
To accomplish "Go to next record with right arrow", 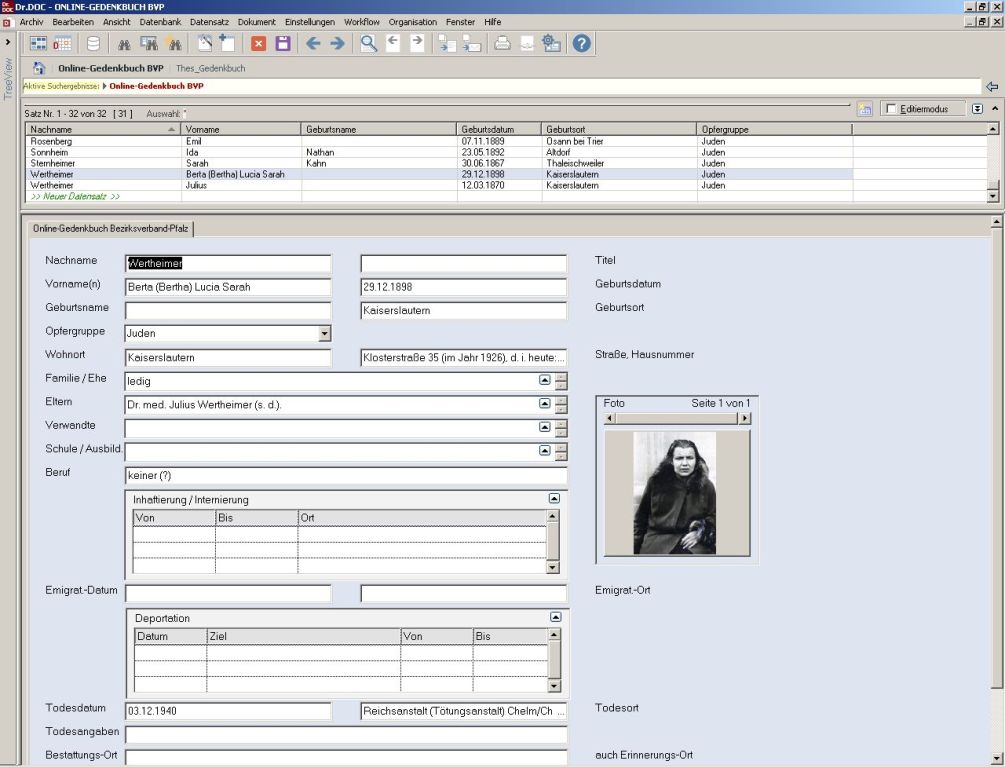I will click(x=337, y=44).
